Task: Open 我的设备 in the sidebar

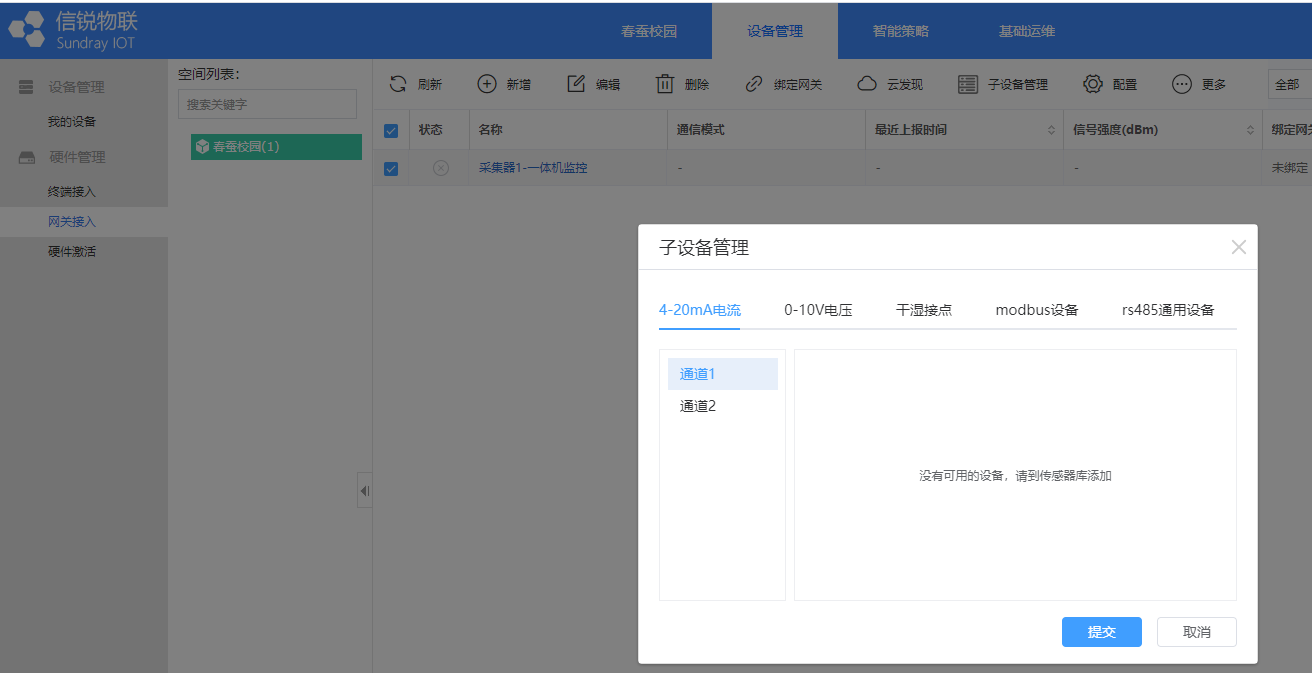Action: click(72, 122)
